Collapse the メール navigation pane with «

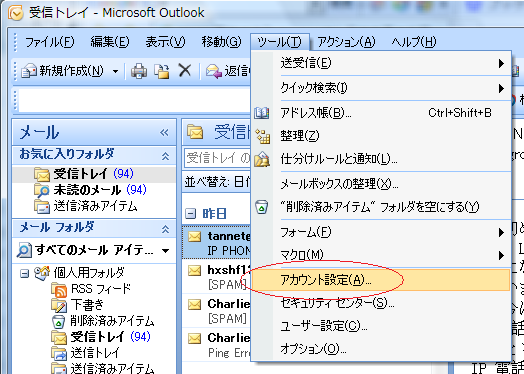click(x=164, y=133)
